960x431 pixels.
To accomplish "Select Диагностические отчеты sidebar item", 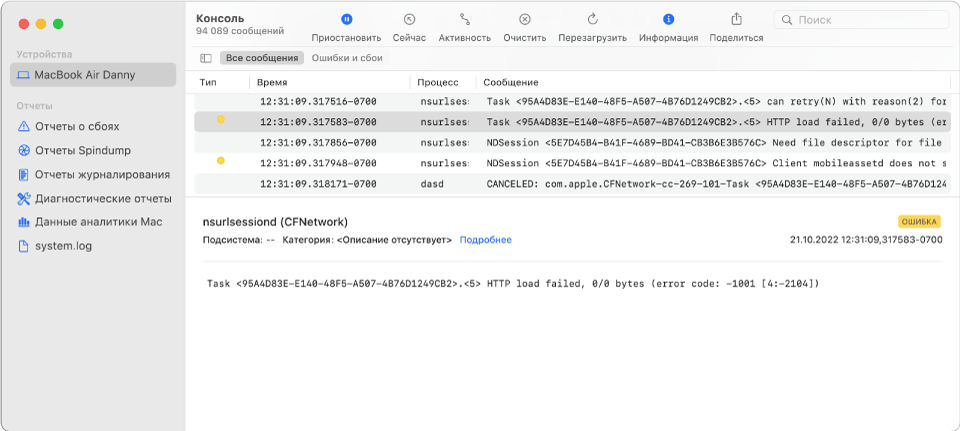I will pos(93,198).
